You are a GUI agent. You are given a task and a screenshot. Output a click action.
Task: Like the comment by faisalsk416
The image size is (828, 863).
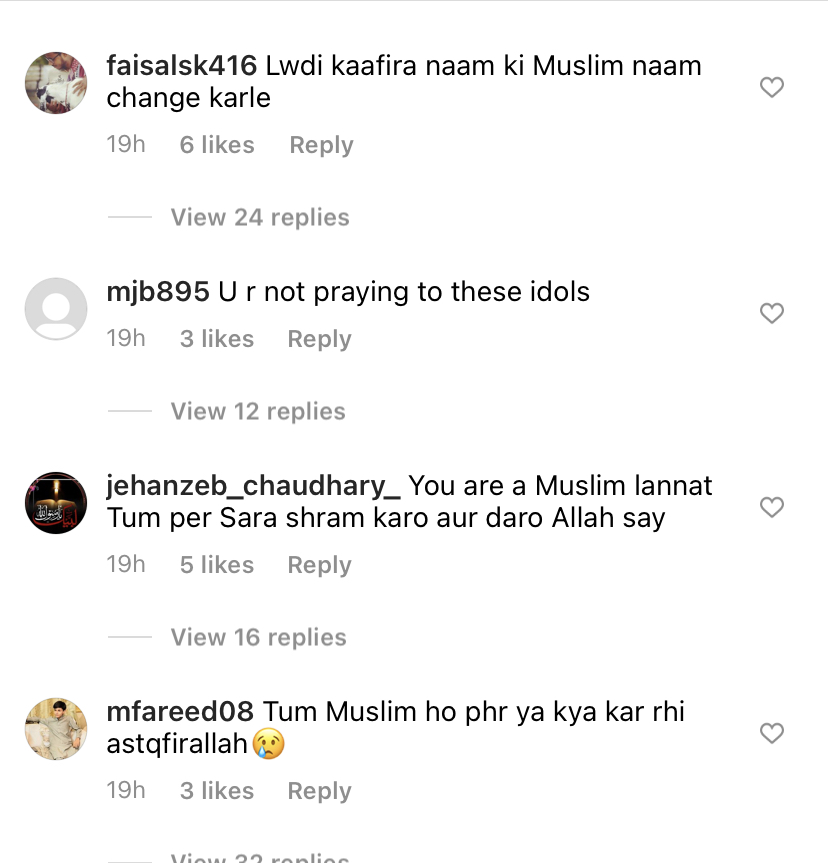[x=771, y=88]
